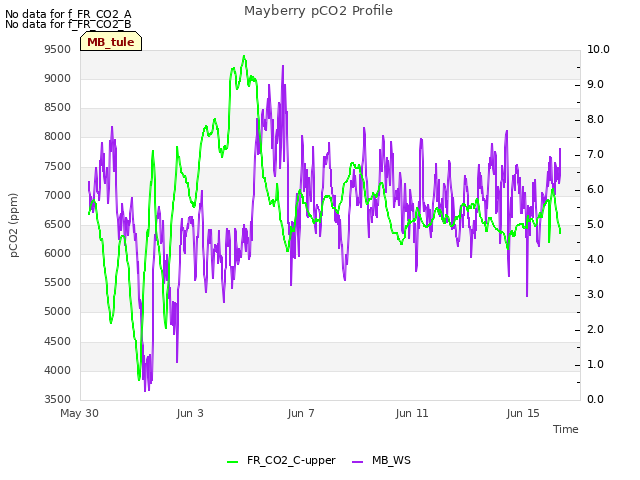Screen dimensions: 640x480
Task: Click the MB_tule label box
Action: click(x=111, y=42)
